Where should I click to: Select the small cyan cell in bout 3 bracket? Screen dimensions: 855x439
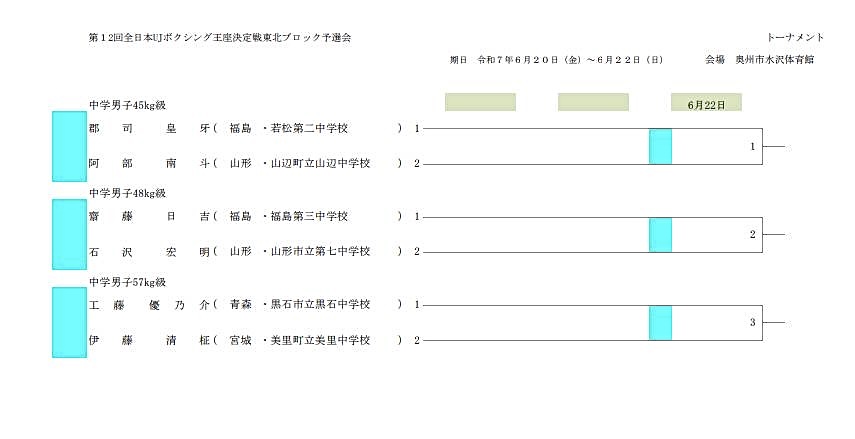[660, 322]
